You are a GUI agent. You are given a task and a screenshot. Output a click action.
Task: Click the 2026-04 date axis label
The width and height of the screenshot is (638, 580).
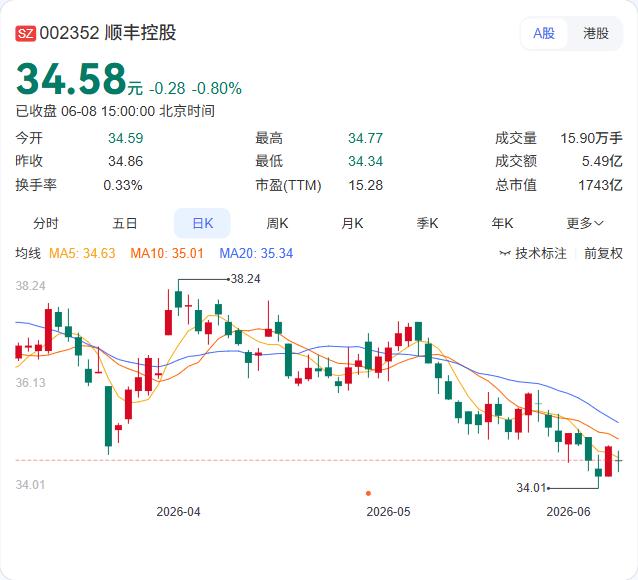click(x=178, y=511)
